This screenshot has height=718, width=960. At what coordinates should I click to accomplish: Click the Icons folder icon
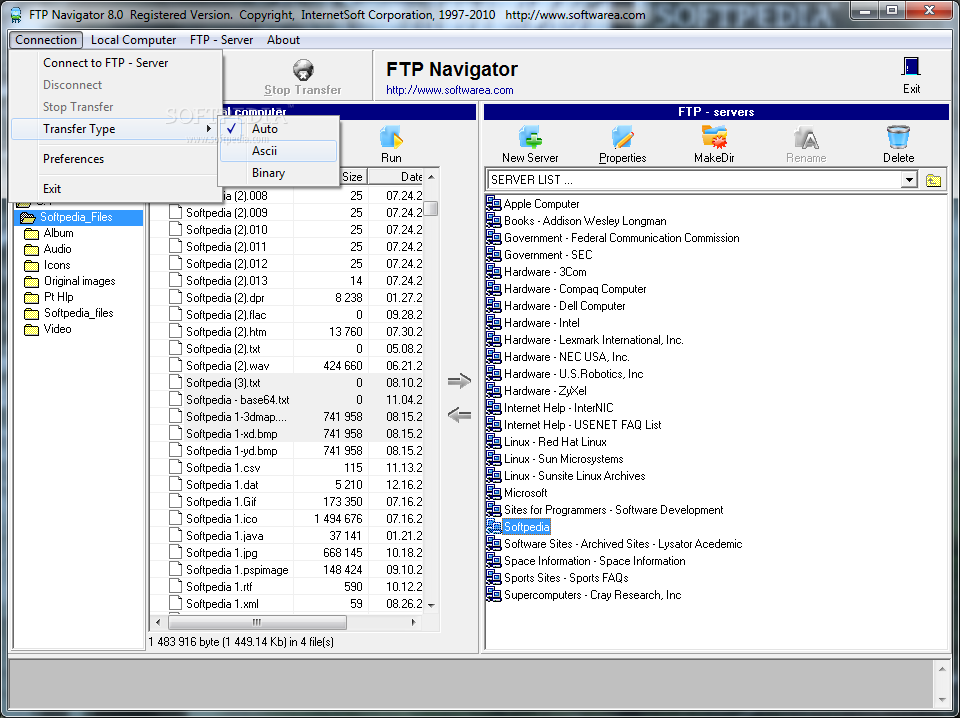(31, 265)
